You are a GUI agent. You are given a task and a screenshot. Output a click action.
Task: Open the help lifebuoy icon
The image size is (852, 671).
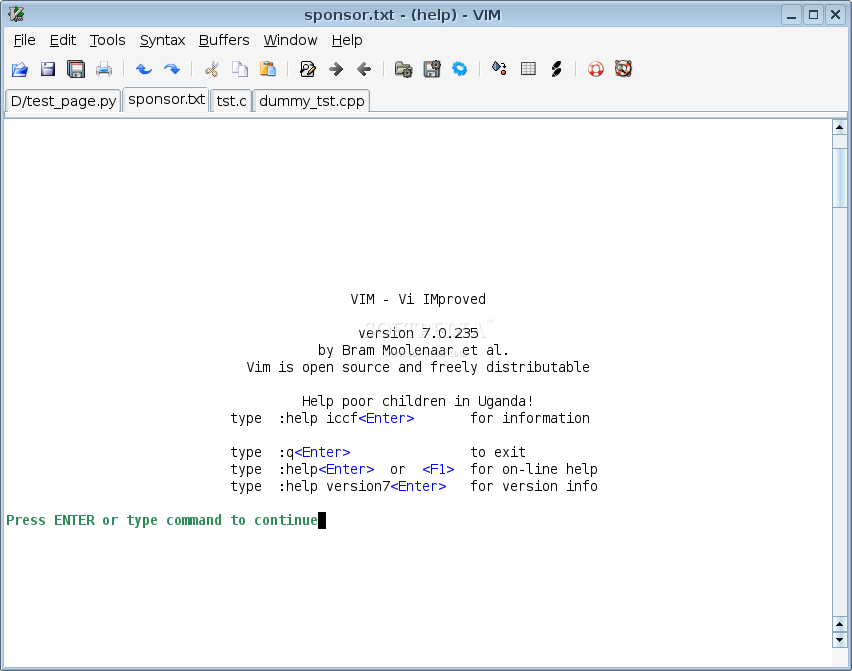point(596,69)
